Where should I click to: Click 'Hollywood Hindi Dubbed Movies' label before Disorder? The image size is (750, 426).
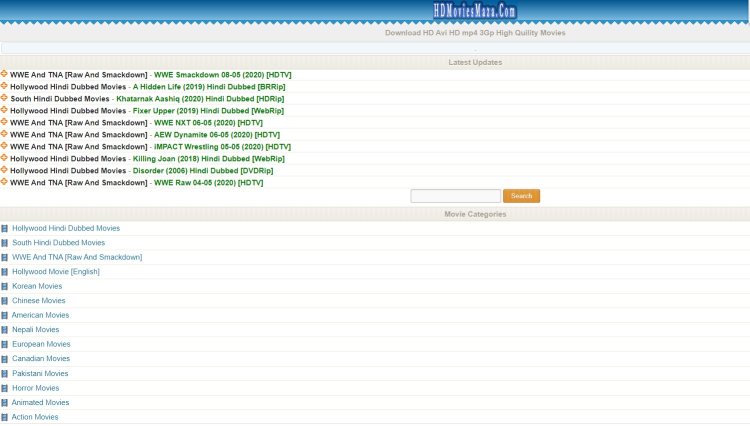coord(68,171)
